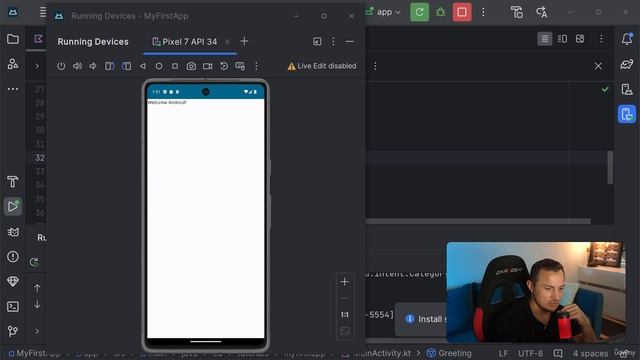This screenshot has height=360, width=640.
Task: Open Device Manager tool window
Action: click(627, 89)
